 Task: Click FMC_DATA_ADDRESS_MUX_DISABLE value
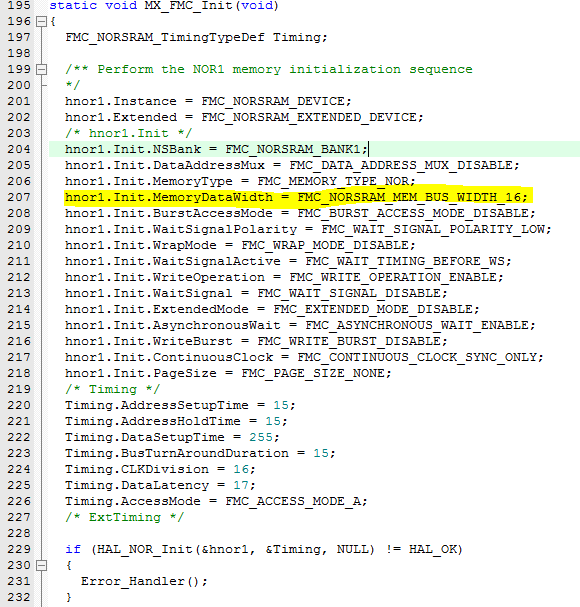pyautogui.click(x=401, y=165)
